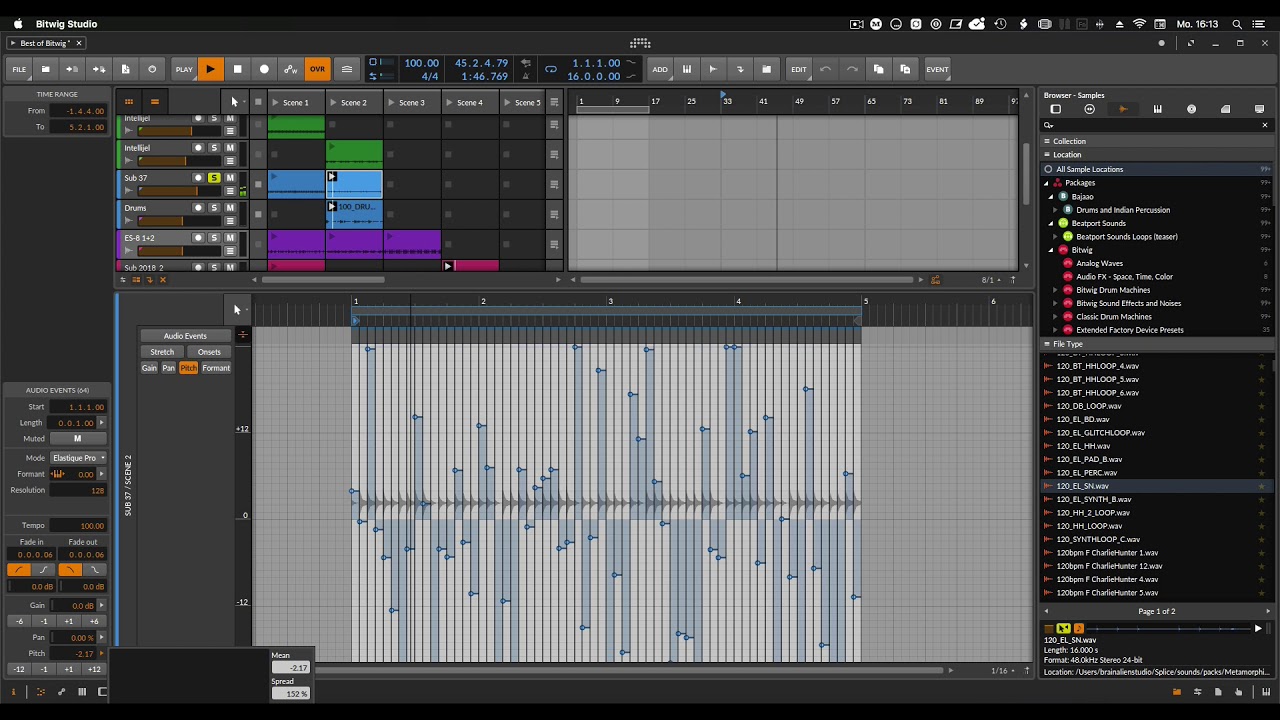Click the copy icon next to redo
This screenshot has height=720, width=1280.
coord(878,69)
